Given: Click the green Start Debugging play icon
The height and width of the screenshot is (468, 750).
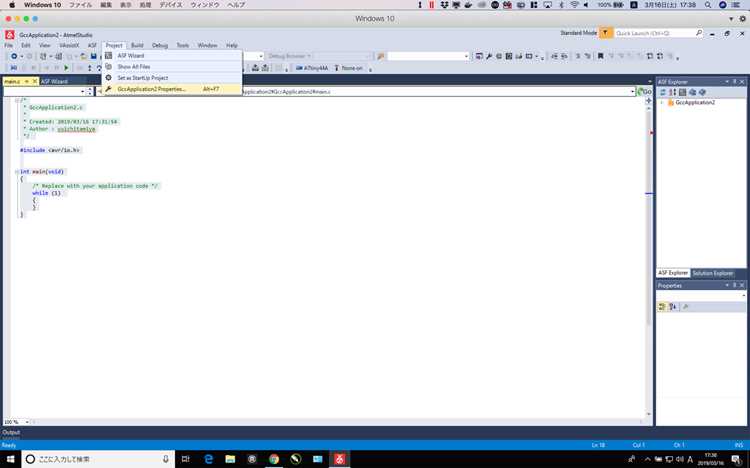Looking at the screenshot, I should [66, 68].
